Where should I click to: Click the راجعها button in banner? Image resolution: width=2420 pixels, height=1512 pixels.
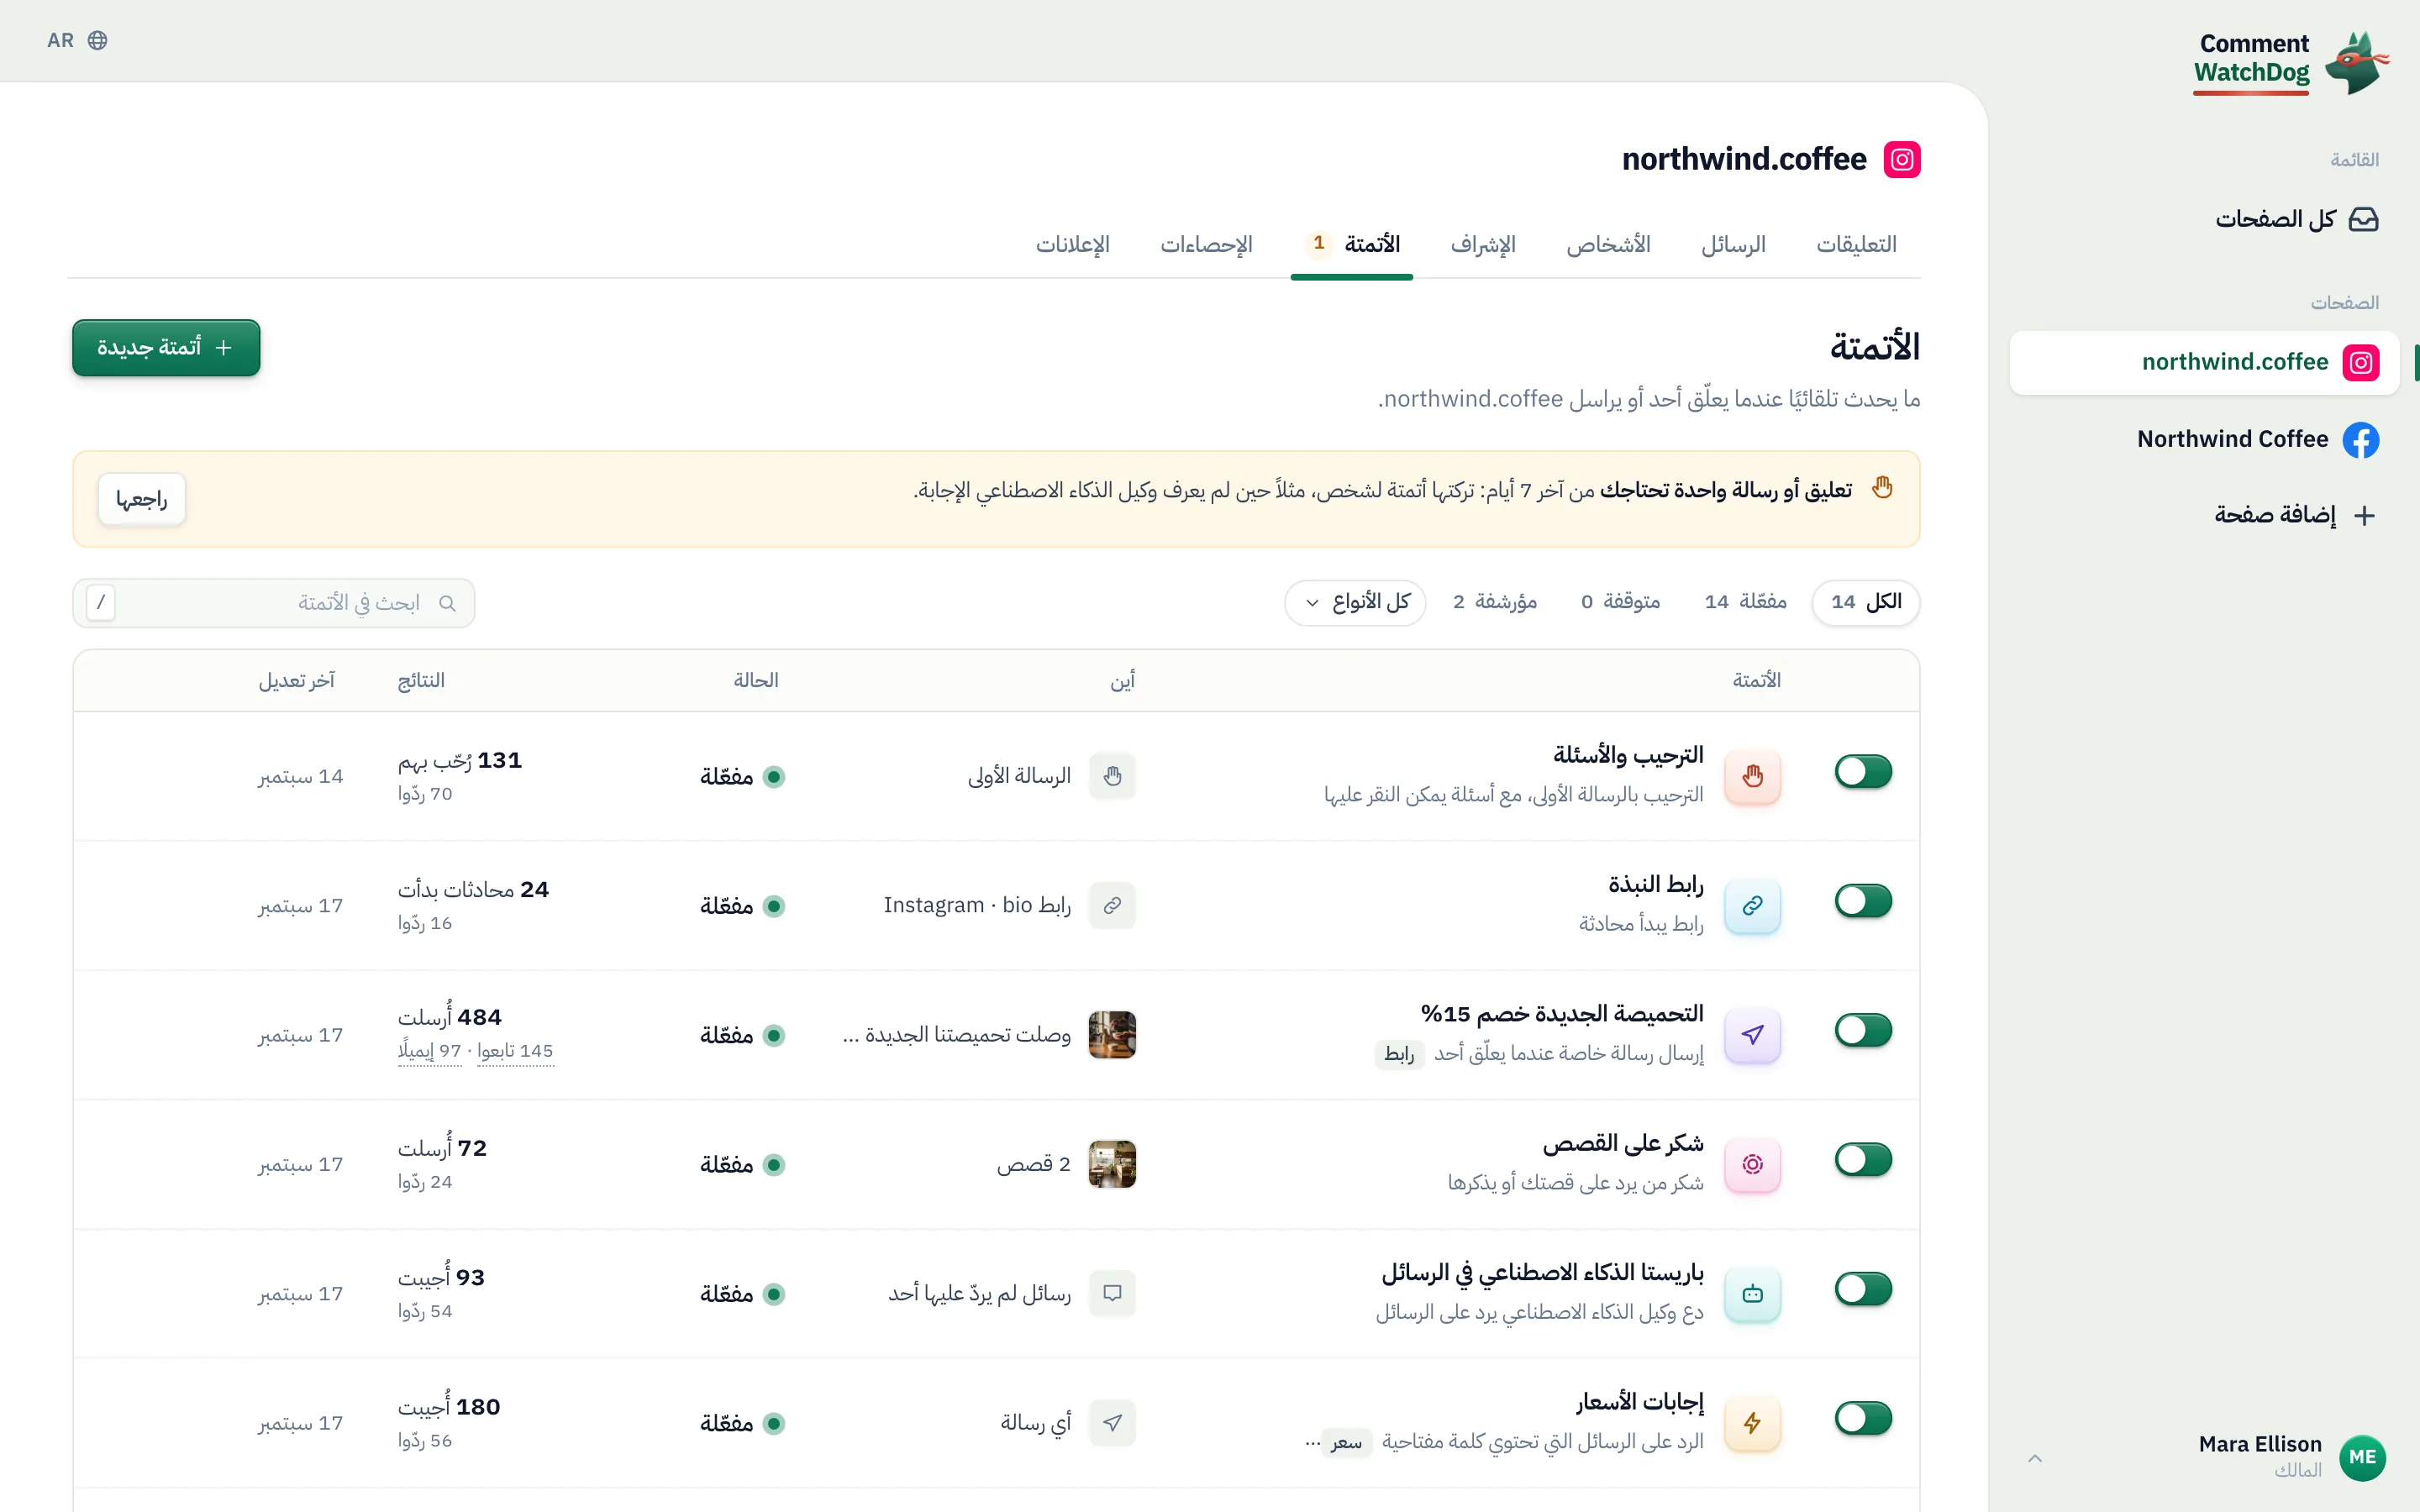coord(141,499)
